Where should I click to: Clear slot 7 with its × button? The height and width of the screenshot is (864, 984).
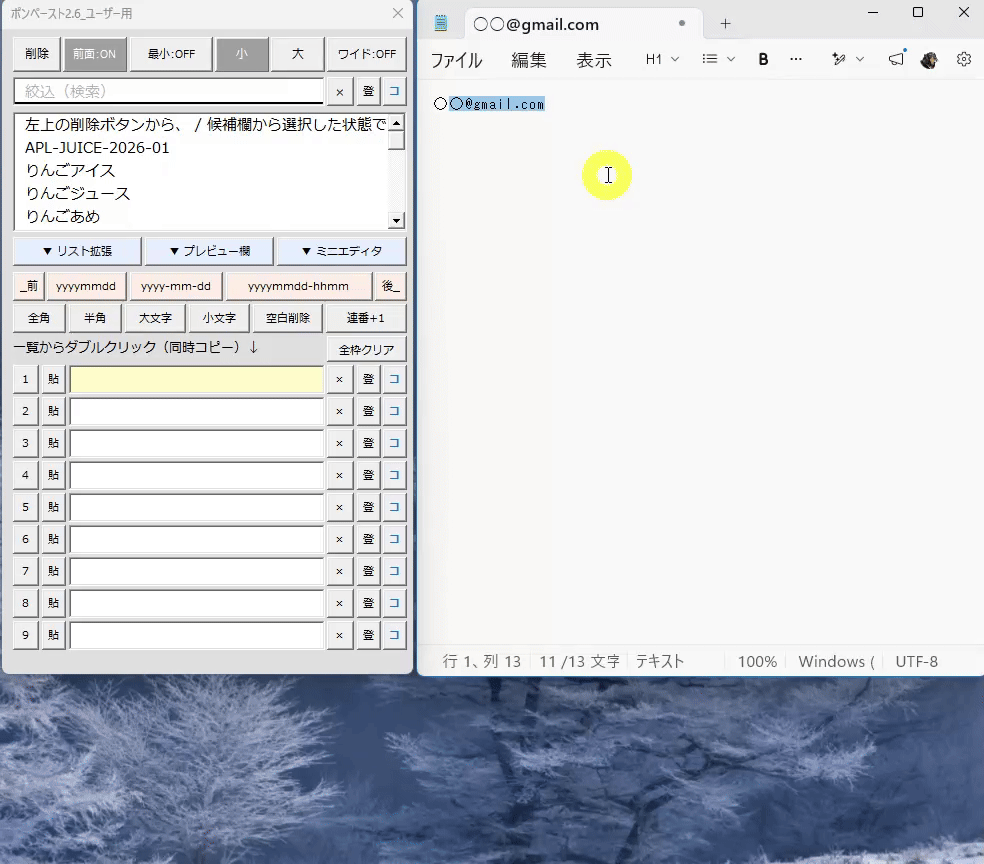(x=340, y=571)
